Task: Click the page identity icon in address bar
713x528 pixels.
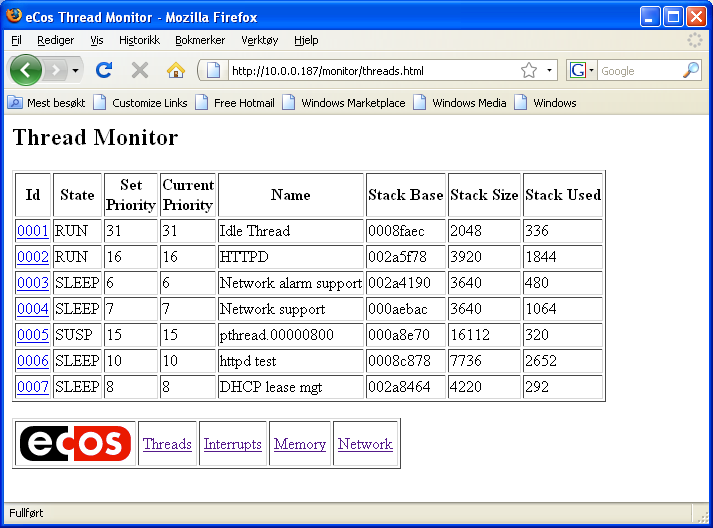Action: click(213, 70)
